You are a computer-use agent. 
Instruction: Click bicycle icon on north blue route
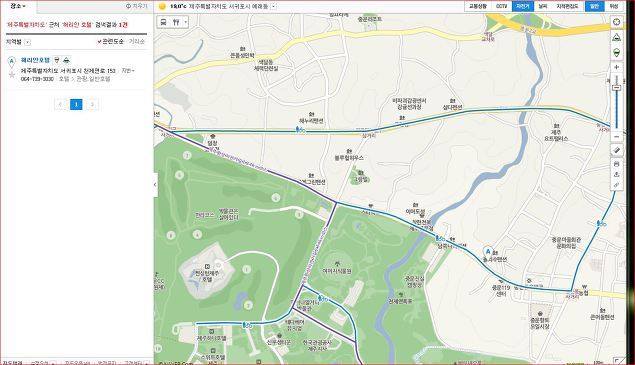300,130
